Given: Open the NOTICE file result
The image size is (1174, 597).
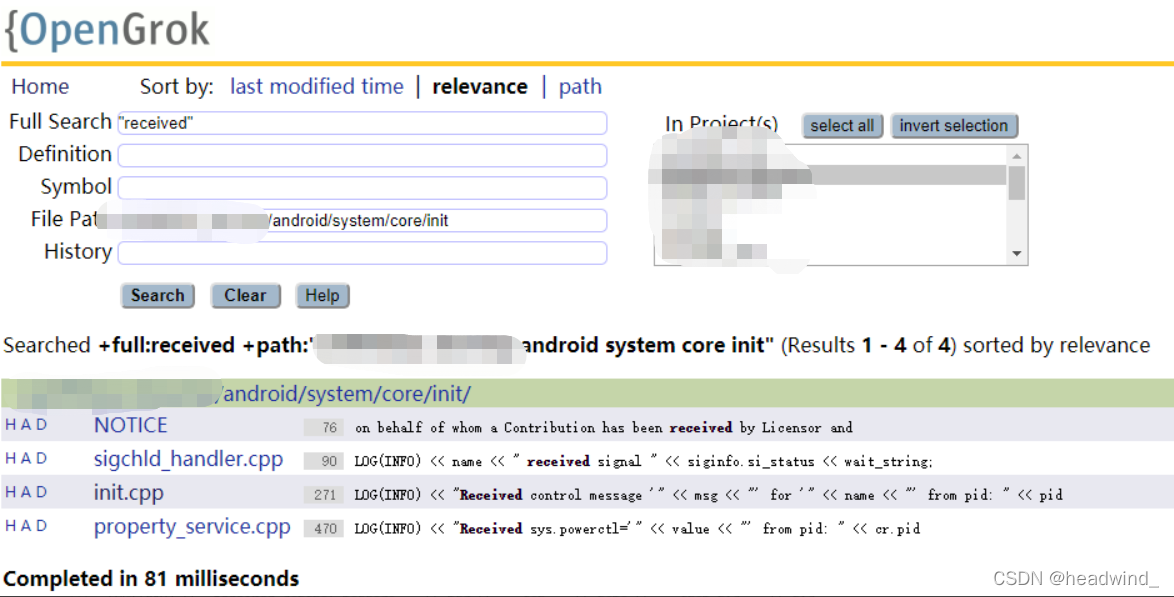Looking at the screenshot, I should point(130,425).
